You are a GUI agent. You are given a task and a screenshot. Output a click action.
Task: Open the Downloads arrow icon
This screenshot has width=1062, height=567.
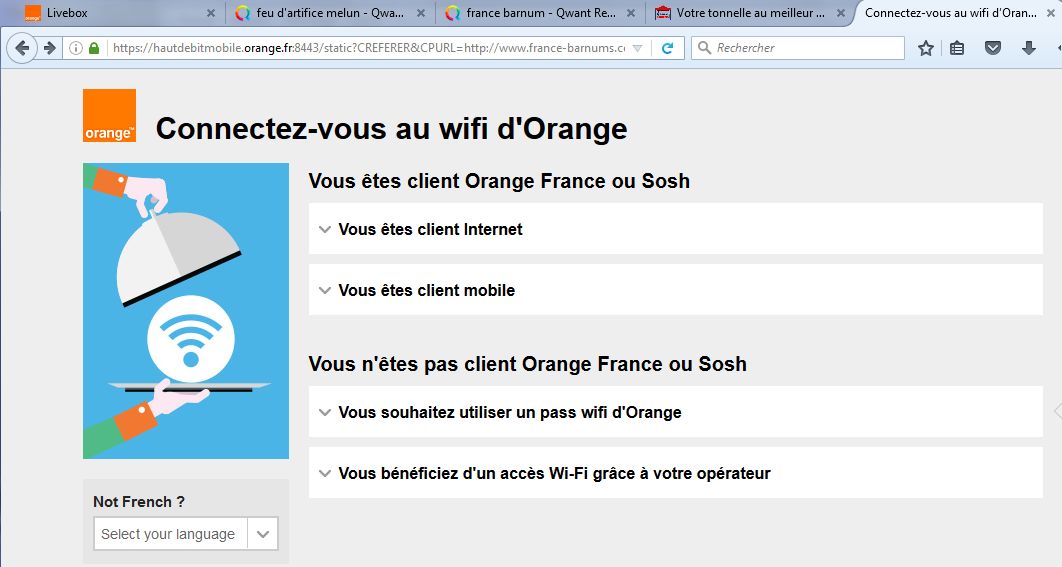[x=1029, y=48]
